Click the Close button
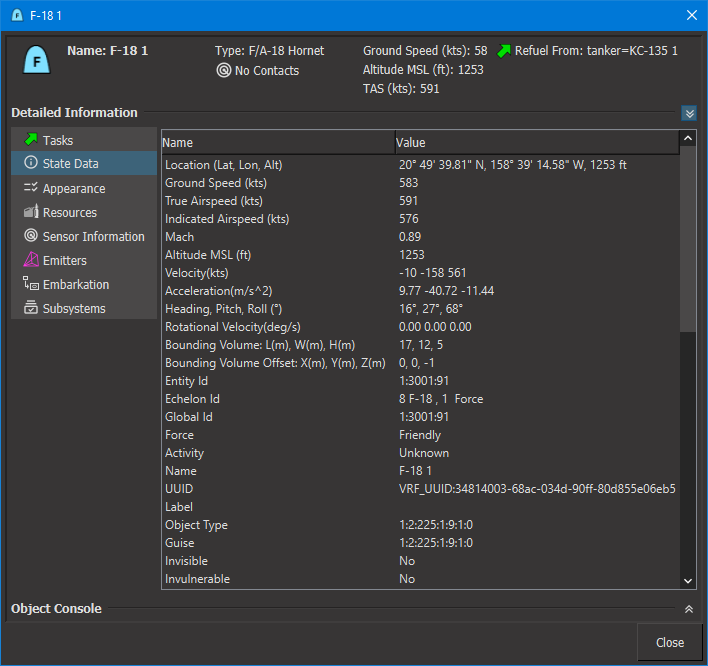 click(670, 642)
